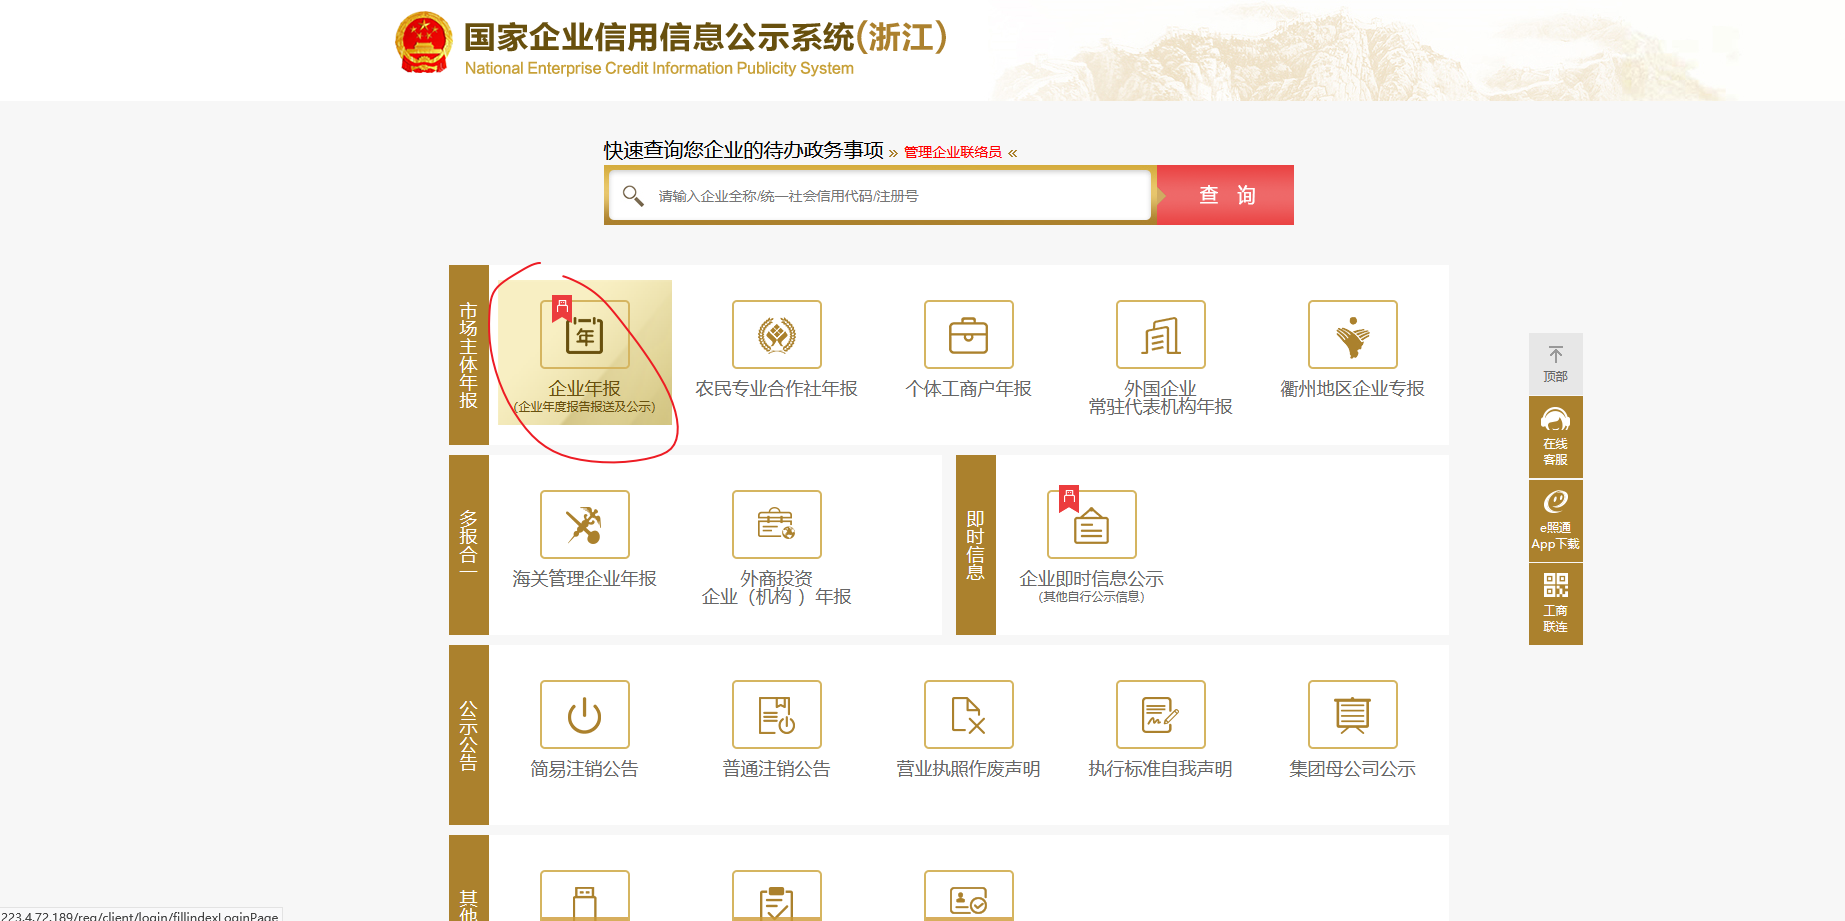Open the 普通注销公告 icon
Screen dimensions: 1845x921
coord(777,714)
